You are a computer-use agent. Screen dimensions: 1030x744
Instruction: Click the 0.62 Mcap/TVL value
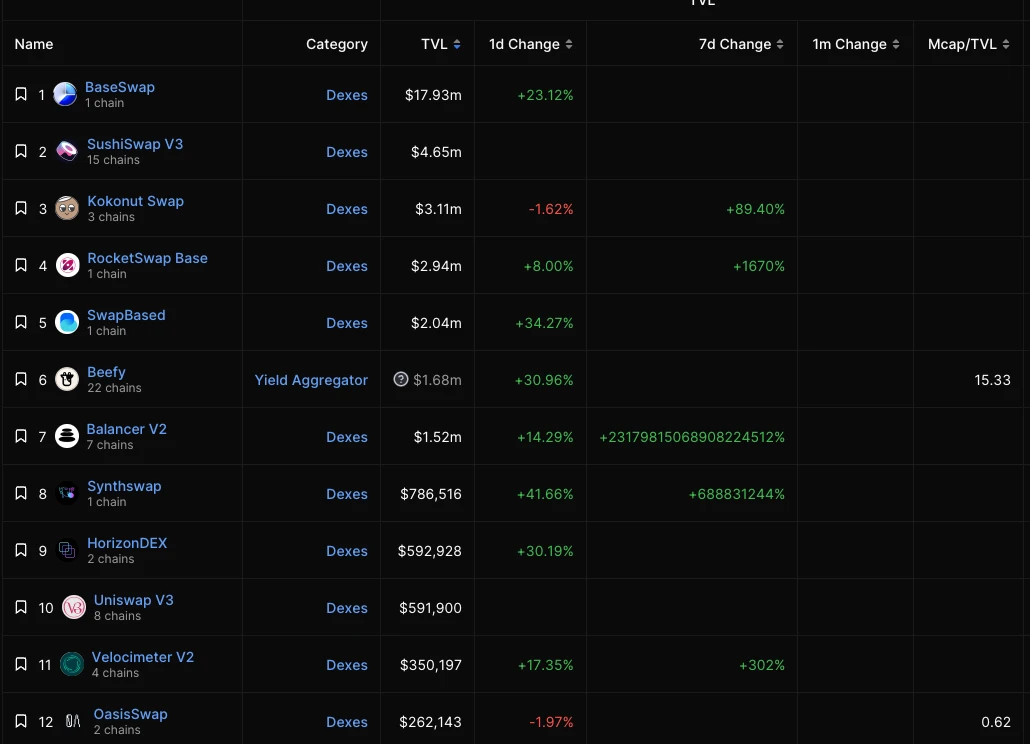(996, 722)
